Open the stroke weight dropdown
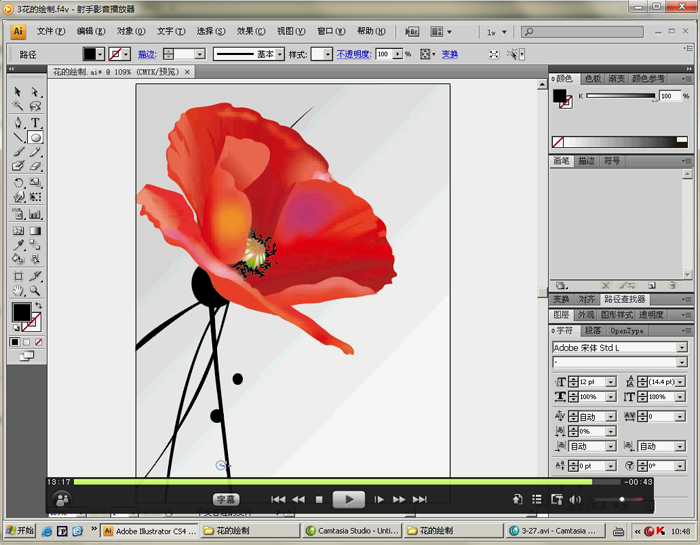 [200, 54]
